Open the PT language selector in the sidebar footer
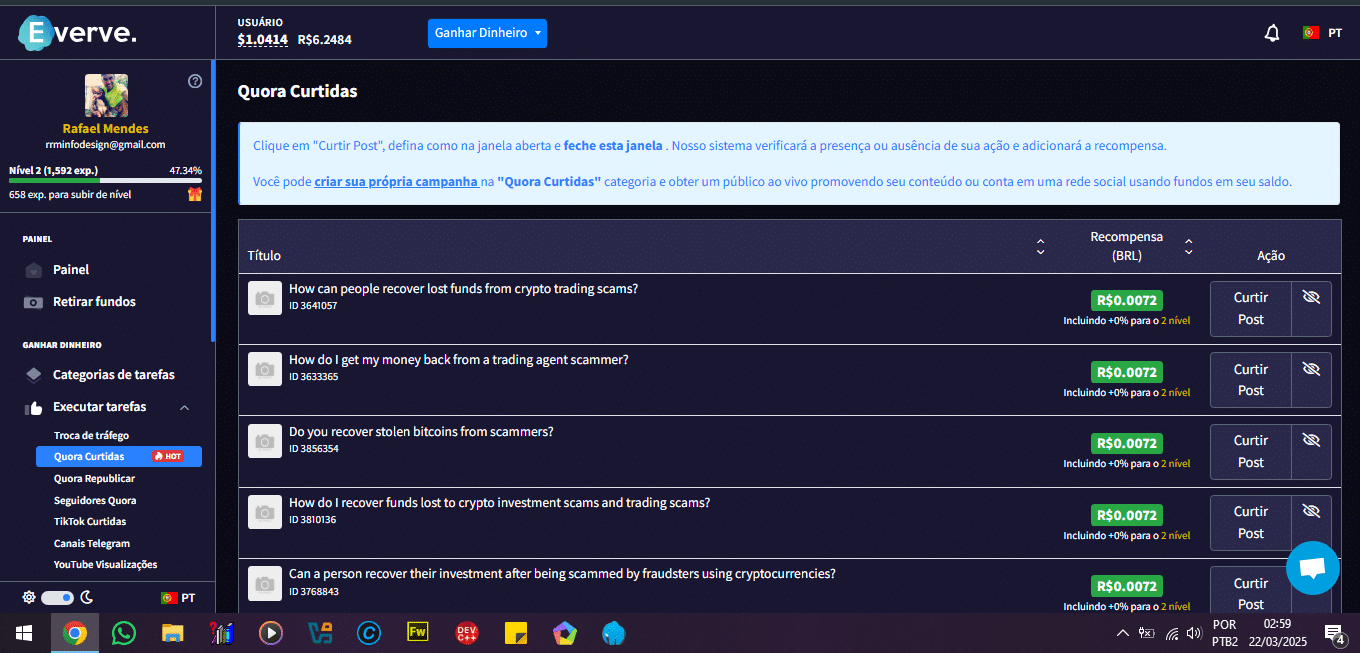1360x653 pixels. (x=178, y=598)
